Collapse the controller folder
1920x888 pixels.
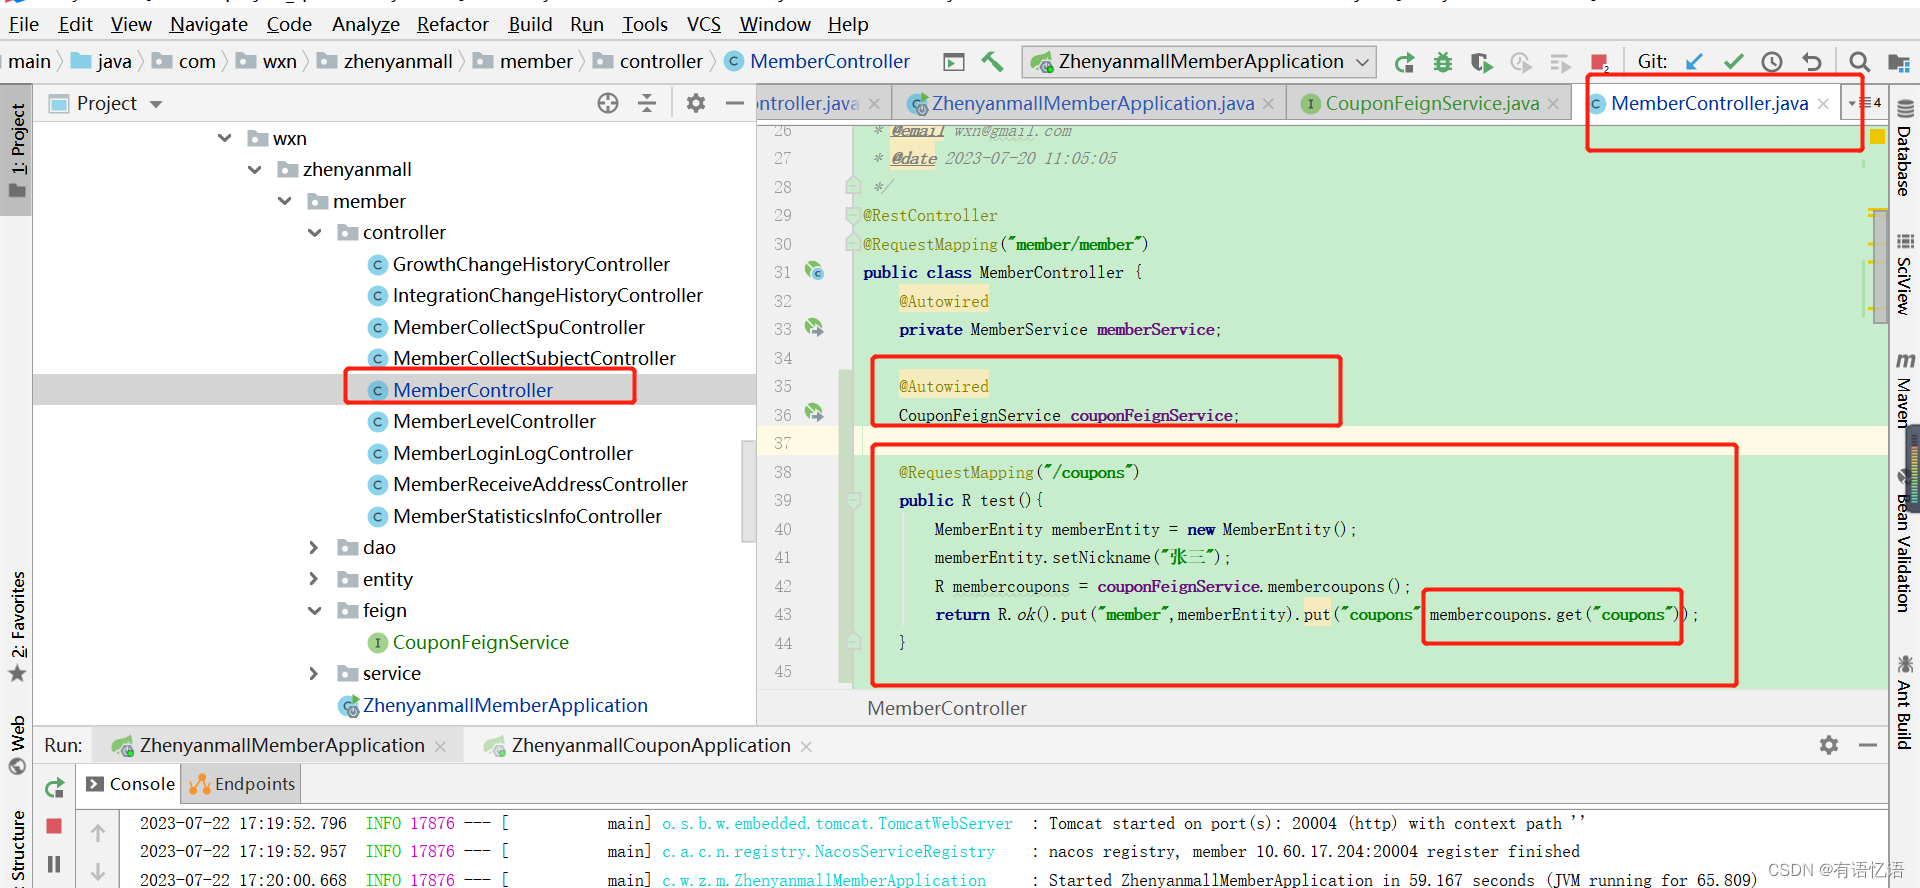coord(315,233)
